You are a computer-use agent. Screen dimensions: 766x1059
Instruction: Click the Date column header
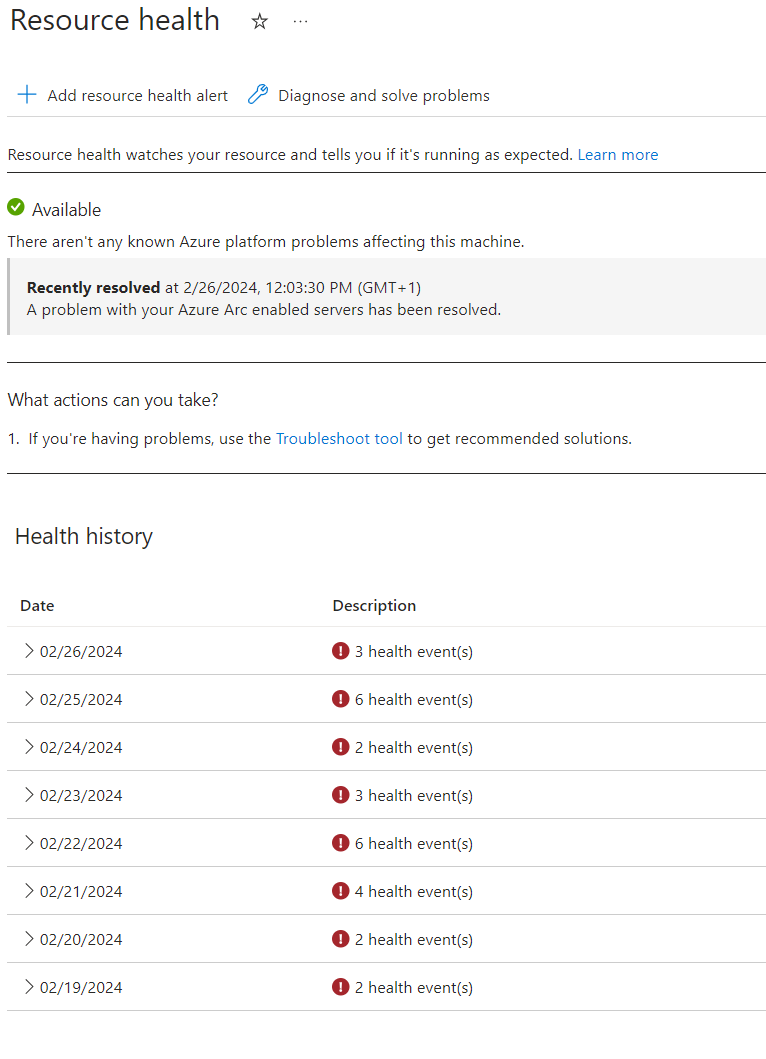coord(37,605)
